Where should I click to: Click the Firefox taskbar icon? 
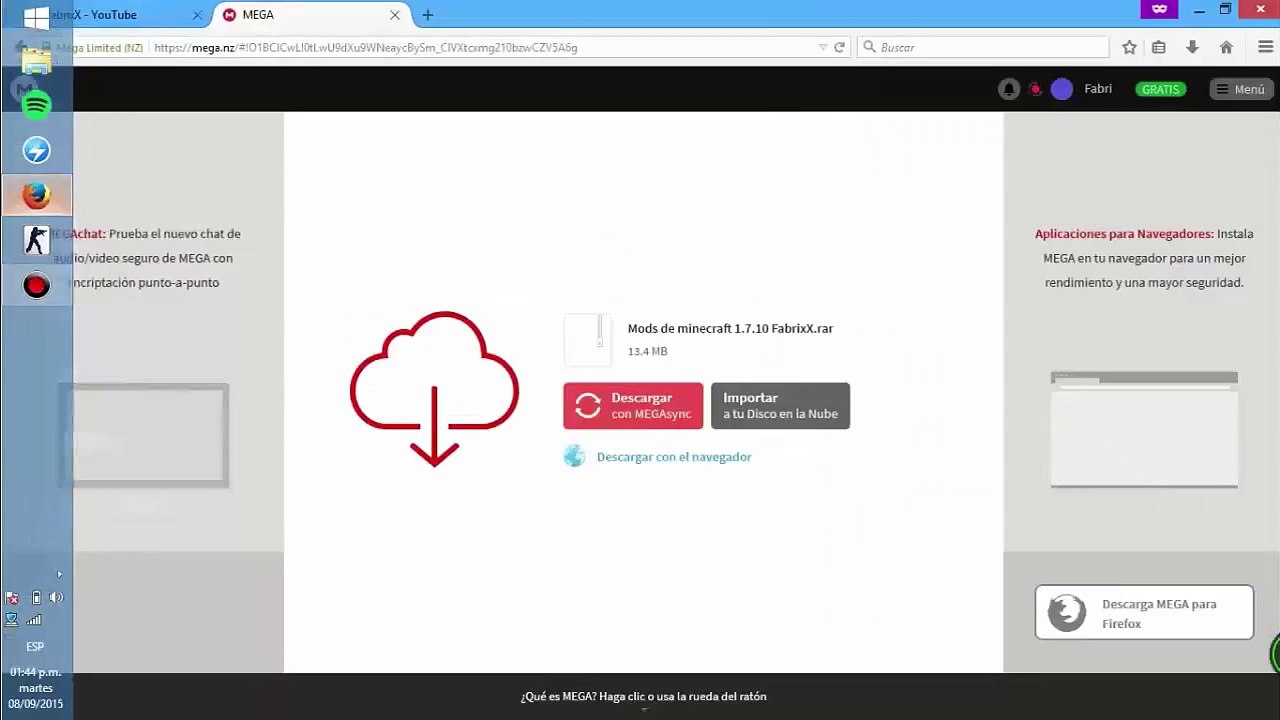(36, 195)
